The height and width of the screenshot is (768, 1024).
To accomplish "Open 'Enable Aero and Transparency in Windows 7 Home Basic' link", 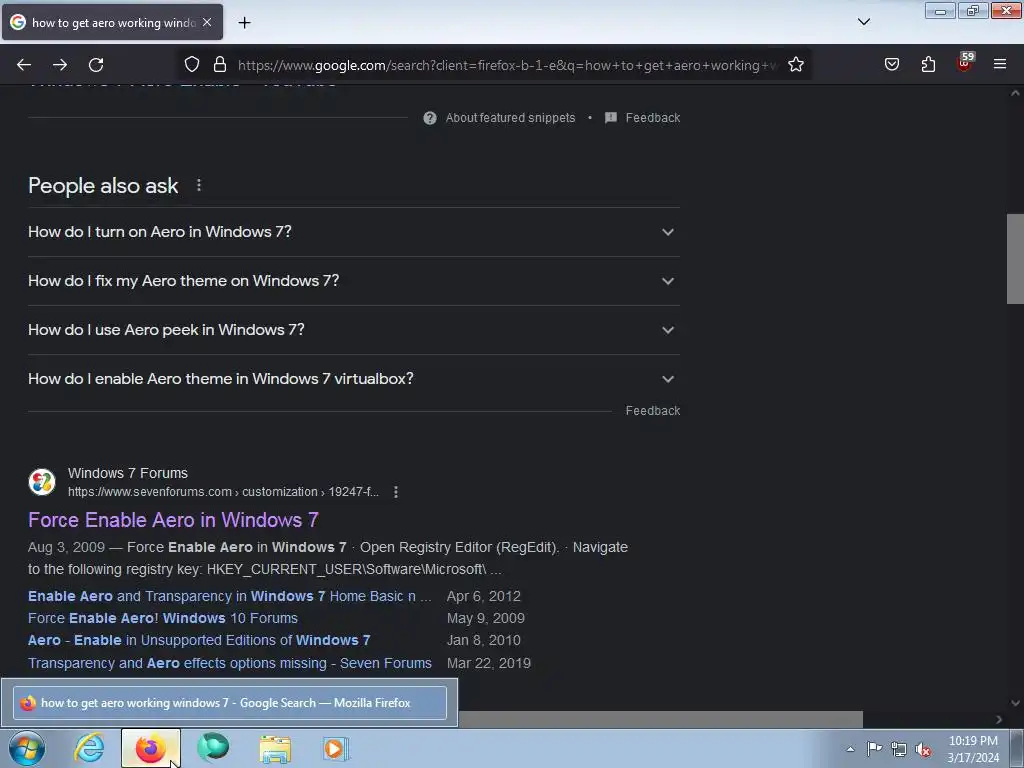I will (x=229, y=596).
